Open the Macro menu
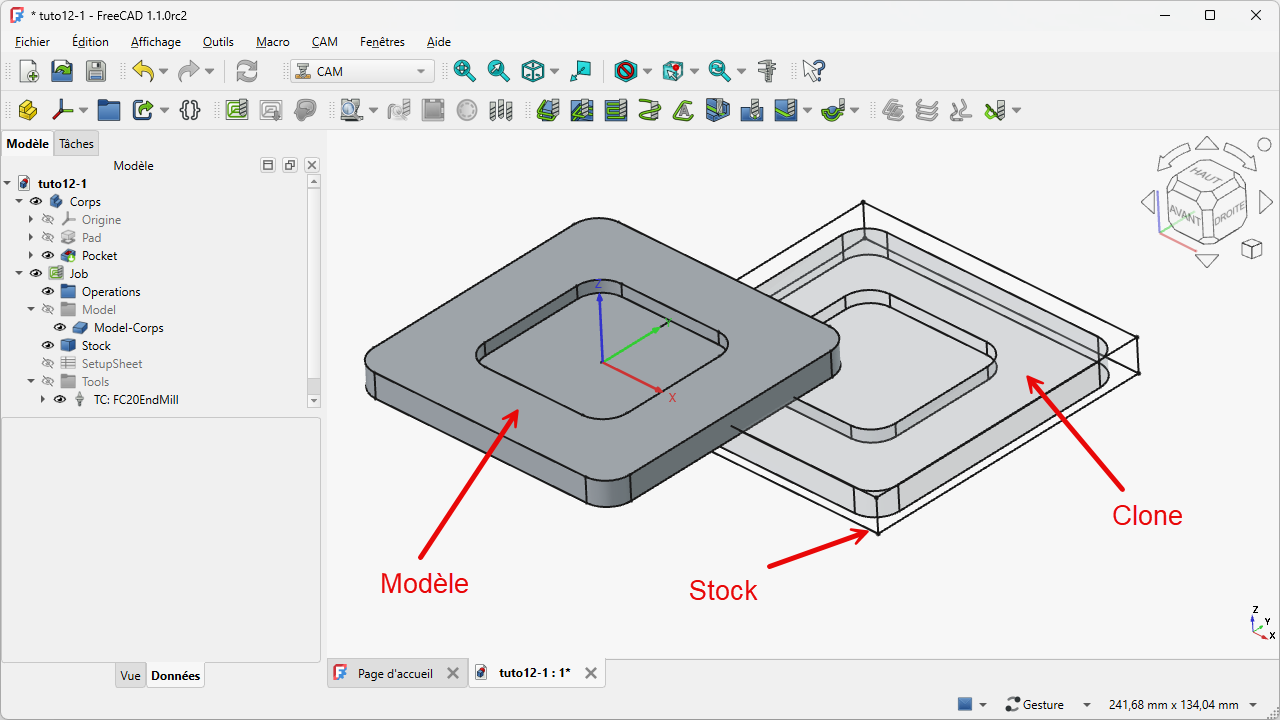The image size is (1280, 720). click(x=272, y=42)
